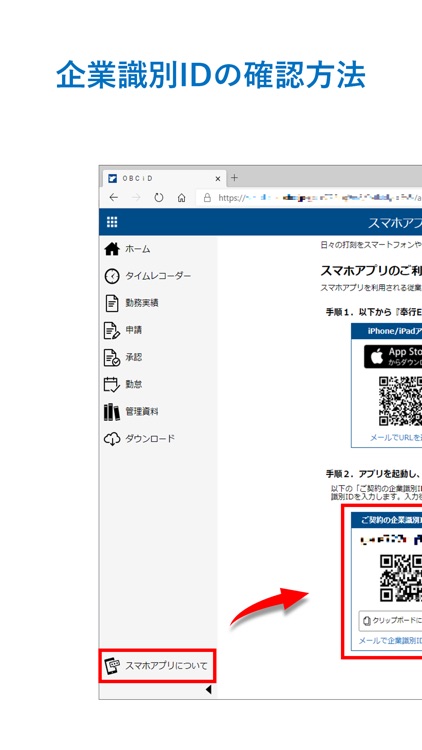Click the checked document icon for 承認
The width and height of the screenshot is (422, 750).
112,357
